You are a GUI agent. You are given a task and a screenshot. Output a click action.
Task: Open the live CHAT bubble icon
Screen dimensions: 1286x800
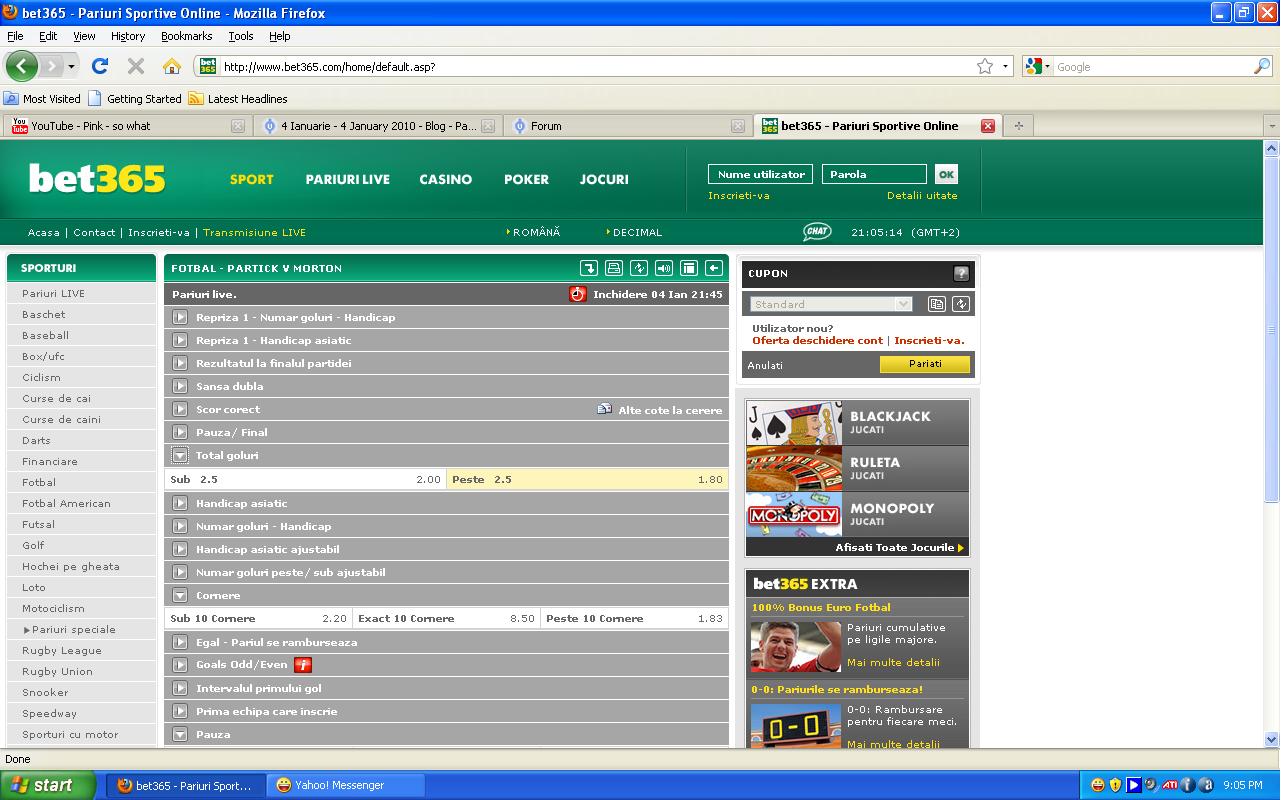817,232
